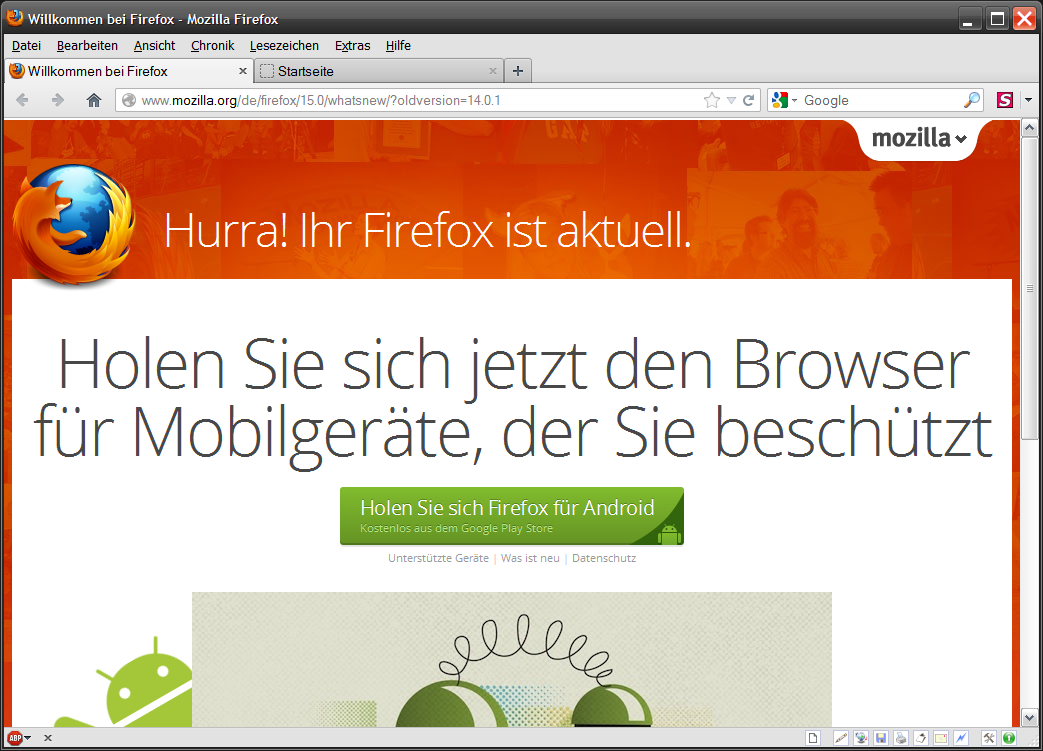Click the scrollbar down arrow
The width and height of the screenshot is (1043, 751).
click(x=1030, y=718)
